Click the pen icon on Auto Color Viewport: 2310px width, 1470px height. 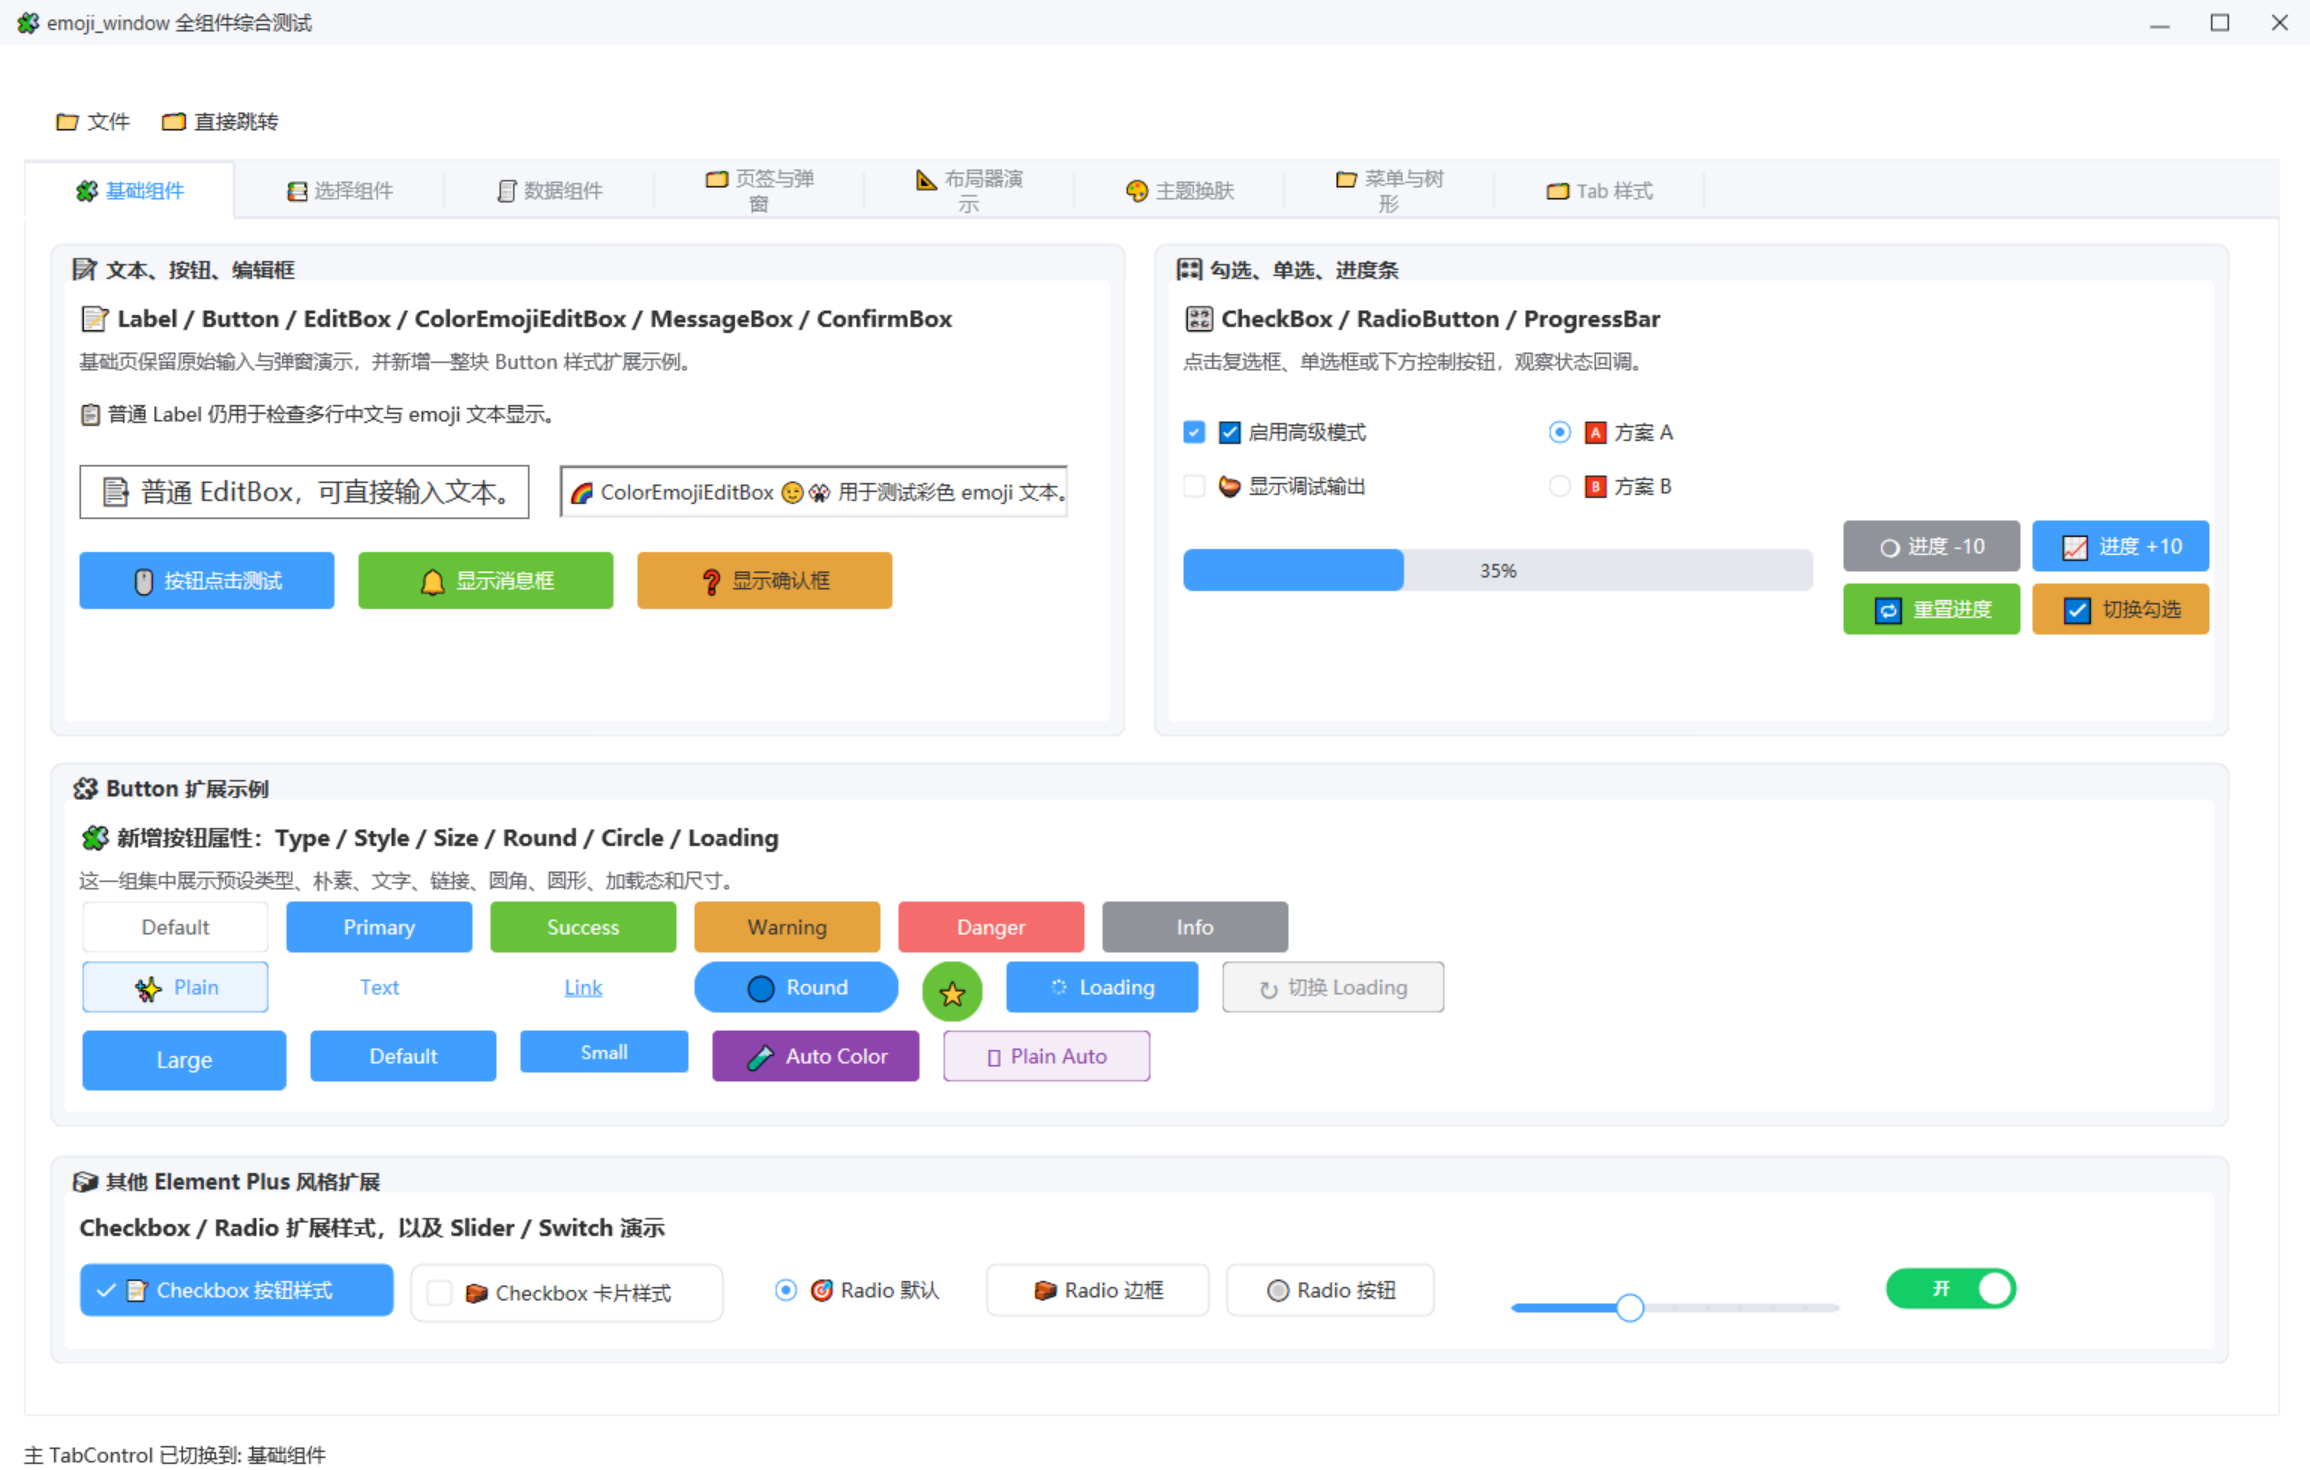coord(760,1057)
